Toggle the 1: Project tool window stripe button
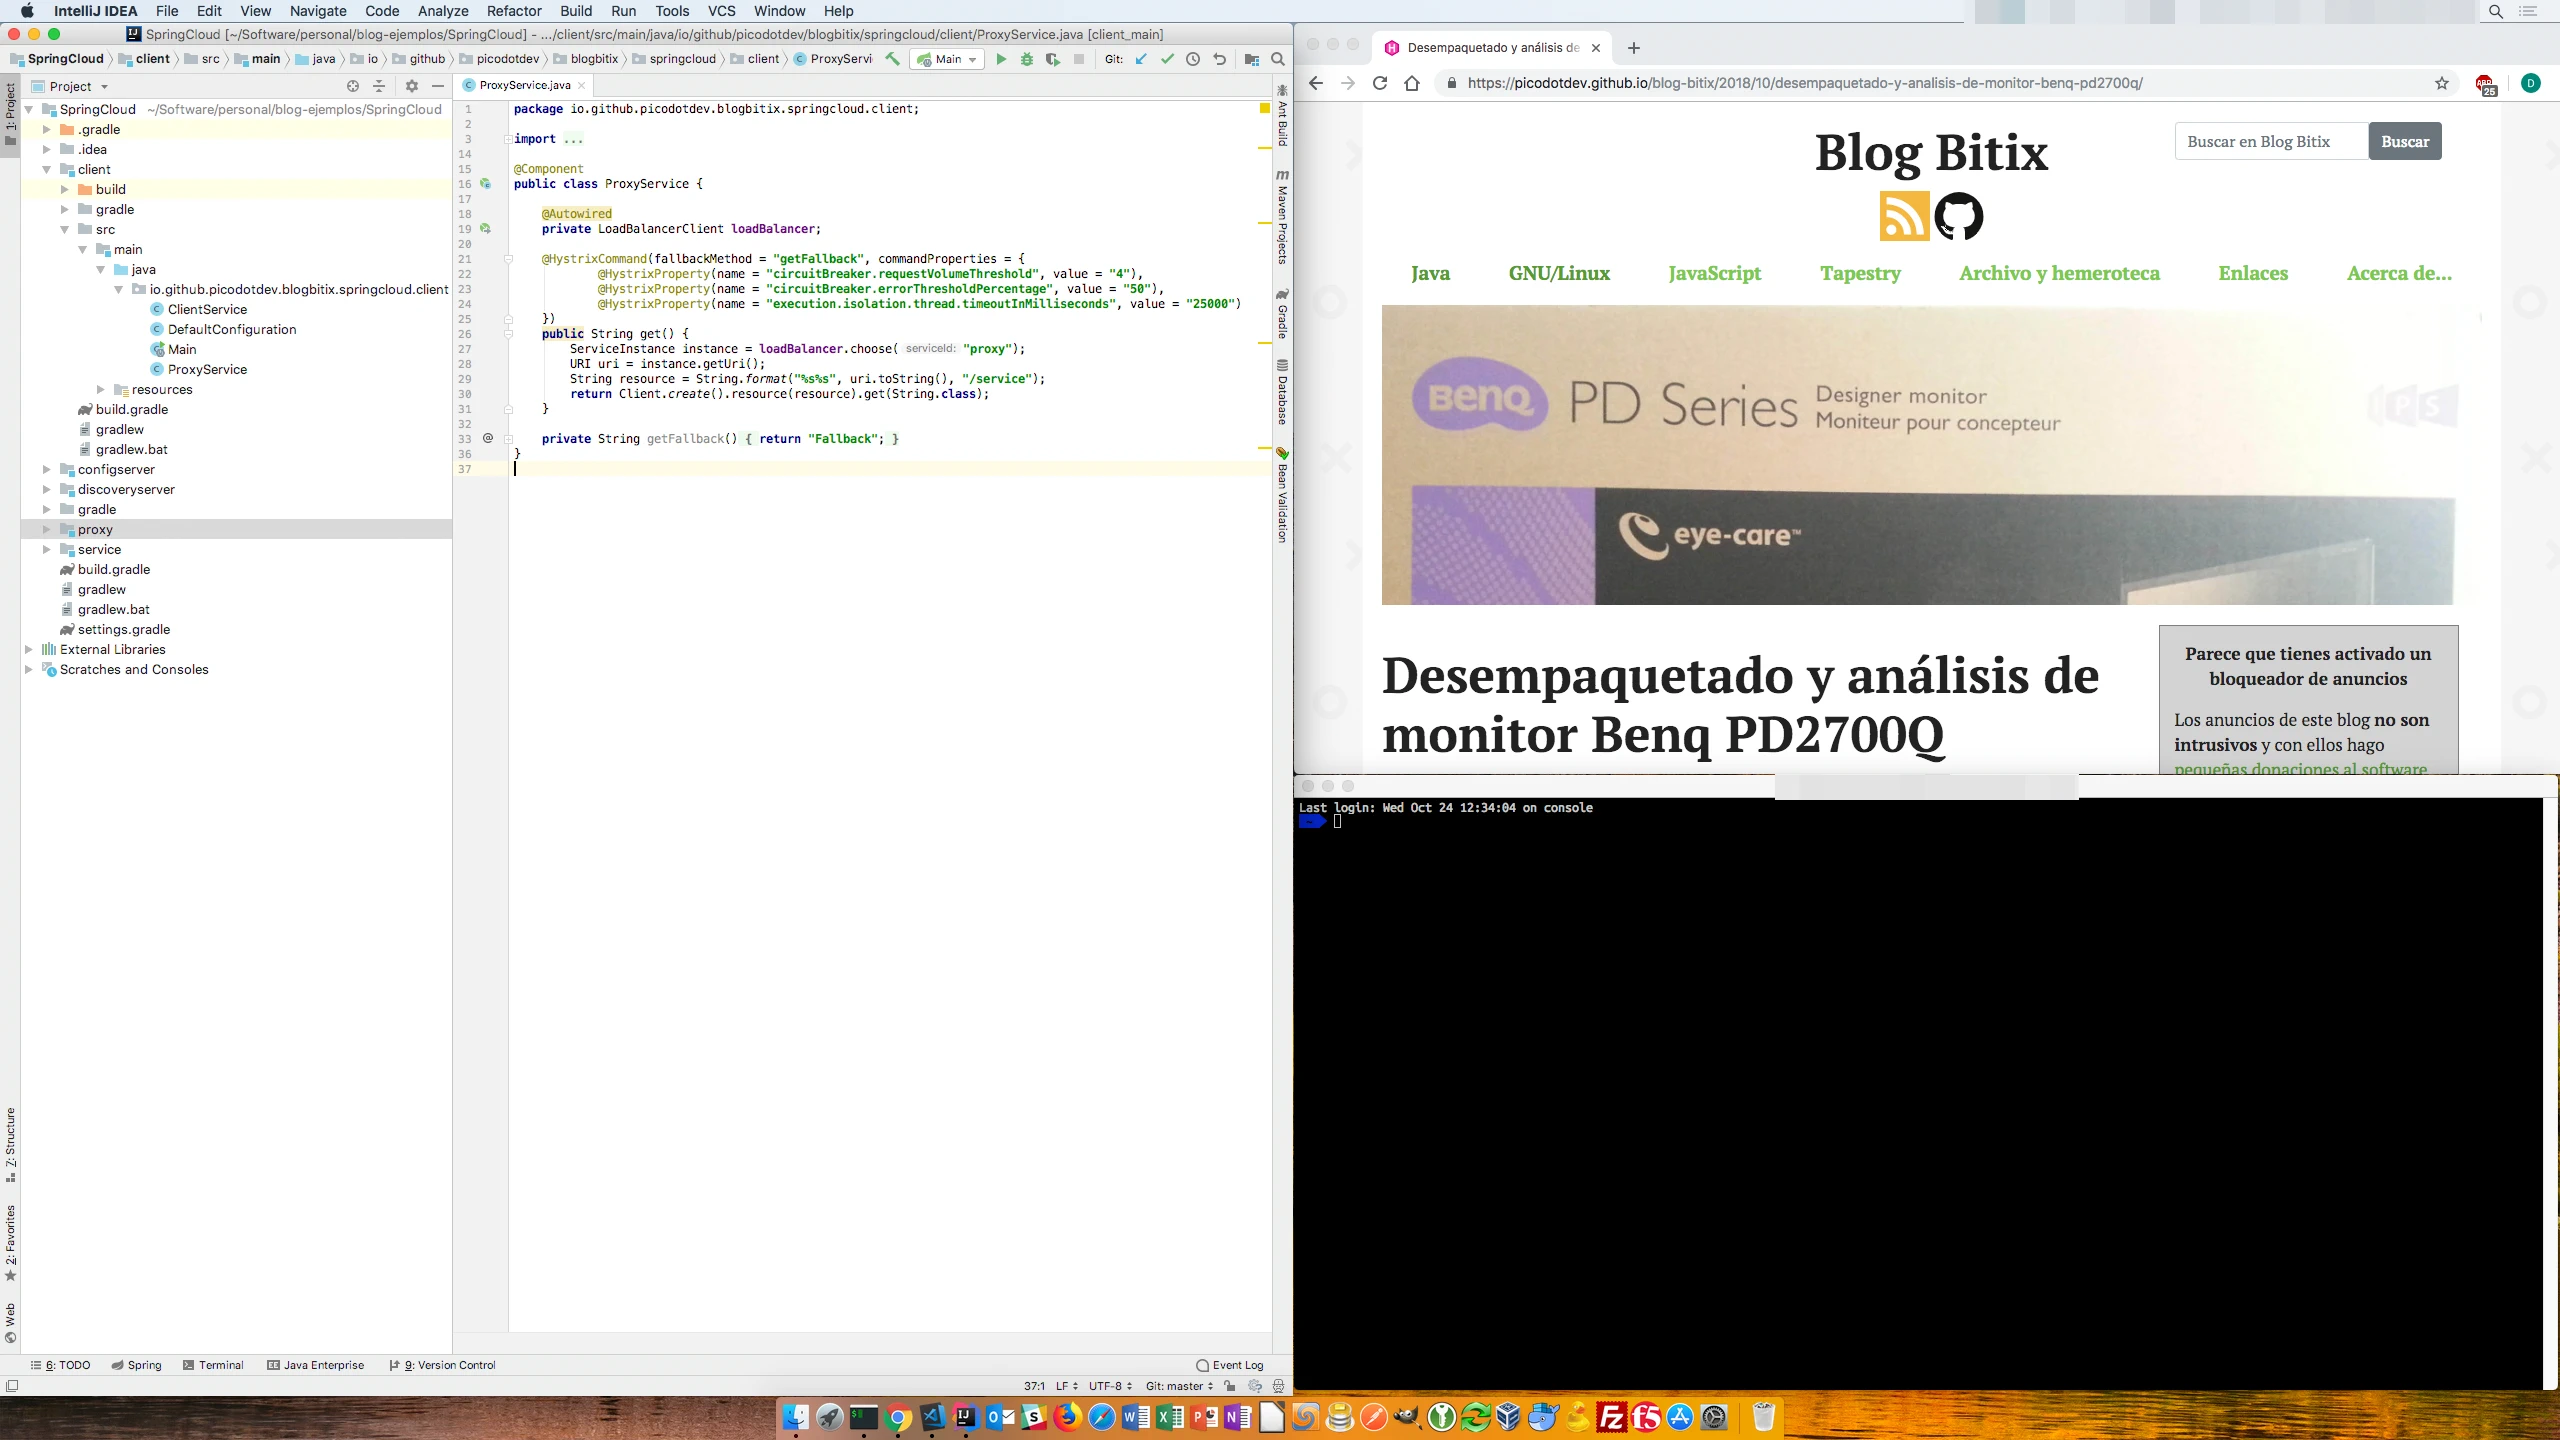This screenshot has height=1440, width=2560. (10, 113)
